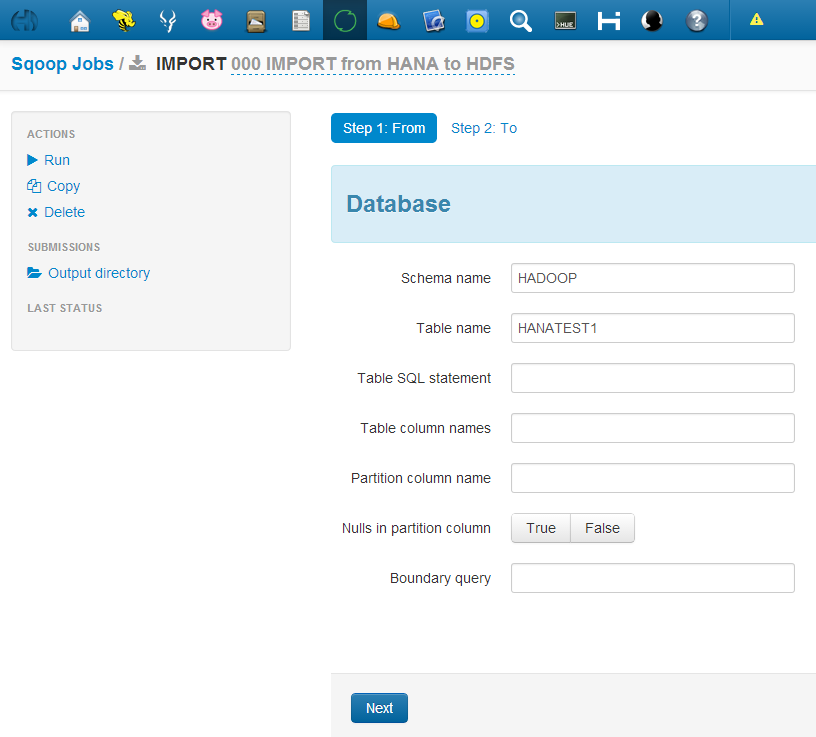This screenshot has height=737, width=816.
Task: Click the 'Nulls in partition column' label
Action: click(416, 528)
